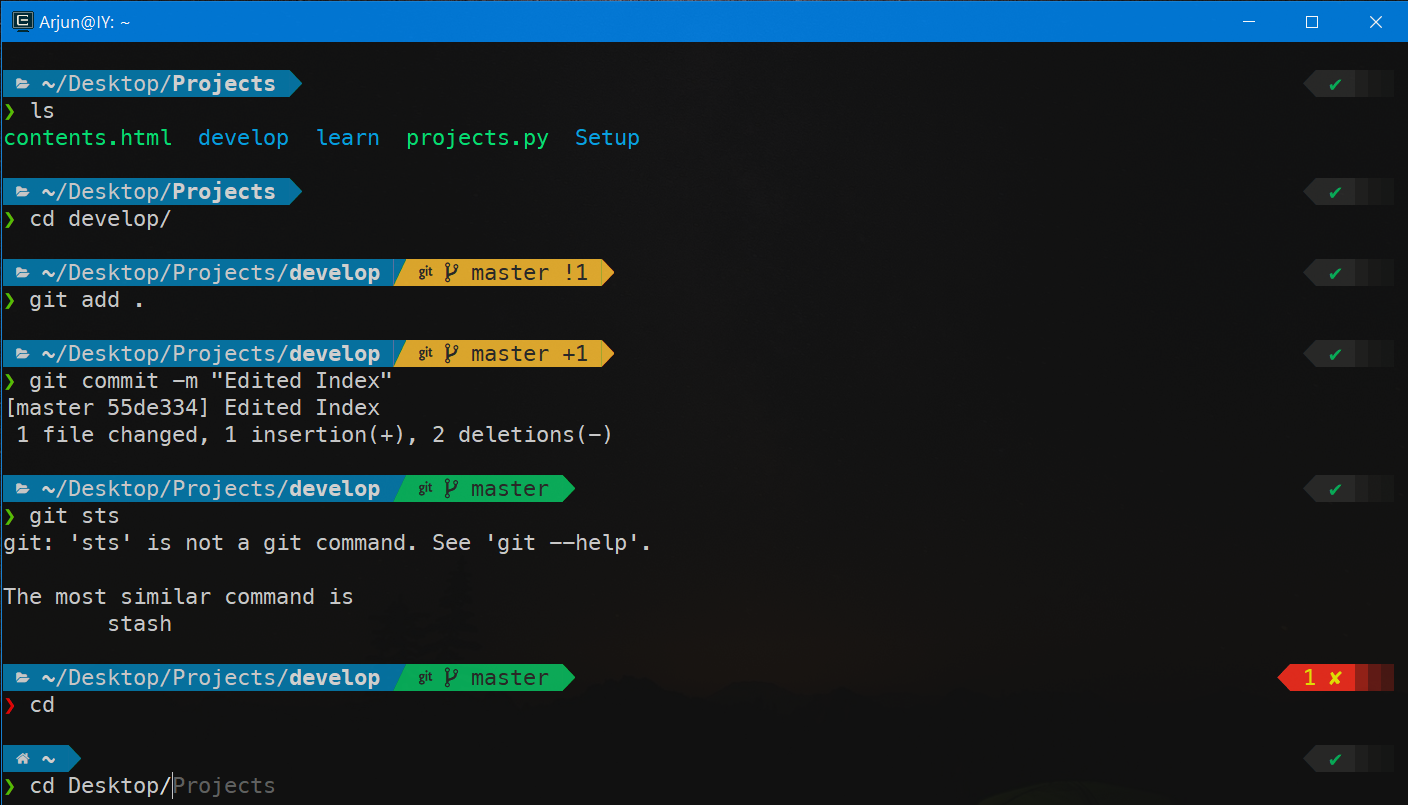Click the yellow 'master !1' git segment
The width and height of the screenshot is (1408, 805).
pos(503,273)
